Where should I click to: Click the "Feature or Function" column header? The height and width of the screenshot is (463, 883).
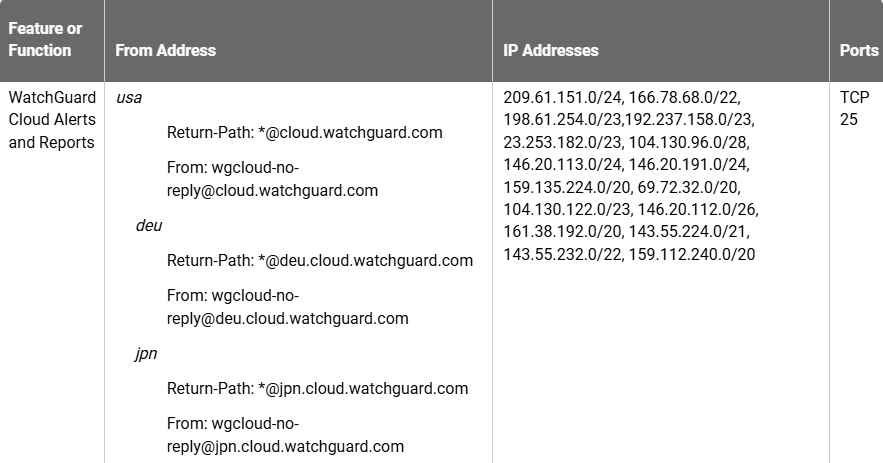coord(45,40)
